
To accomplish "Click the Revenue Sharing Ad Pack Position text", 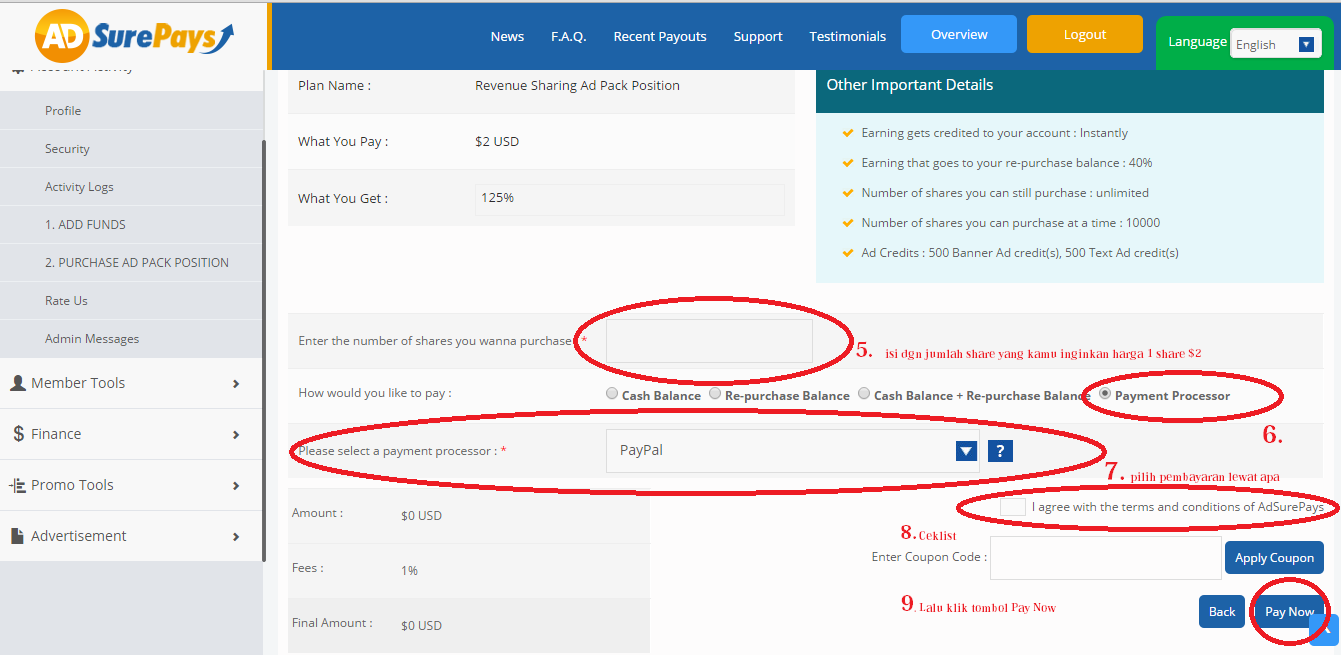I will (x=577, y=86).
